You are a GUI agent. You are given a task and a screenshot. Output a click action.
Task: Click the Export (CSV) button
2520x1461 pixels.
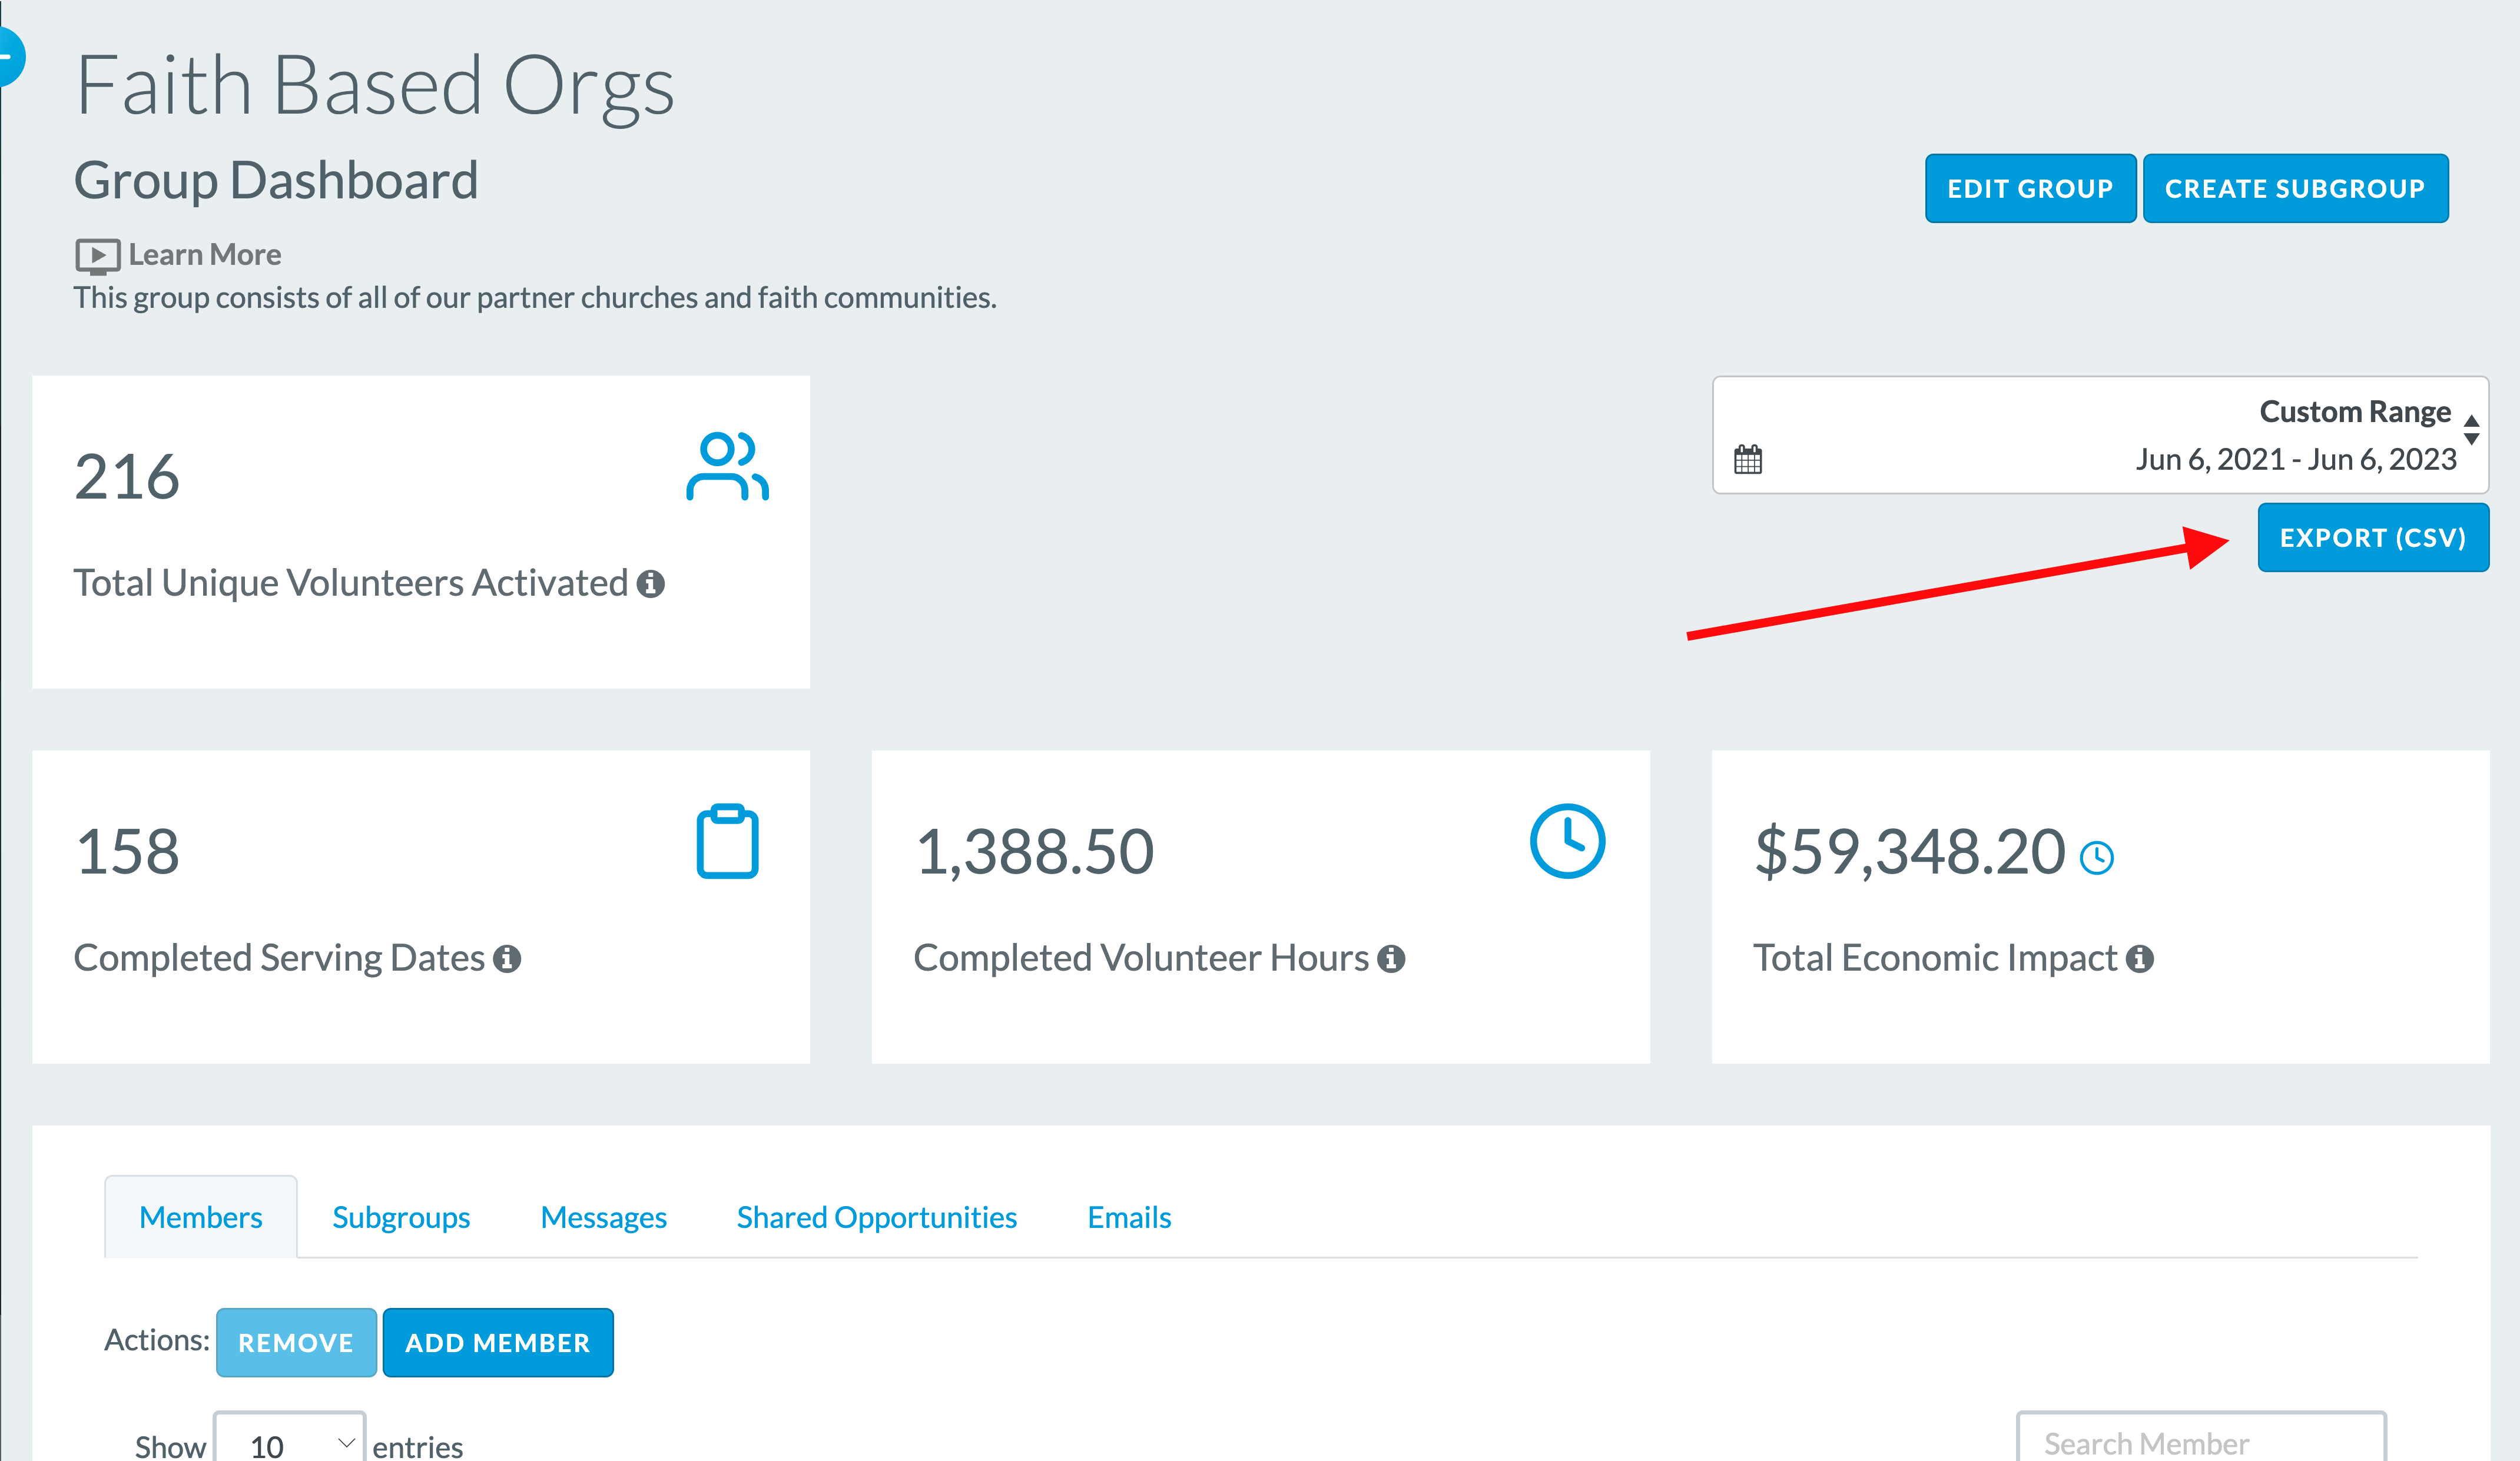pos(2373,537)
